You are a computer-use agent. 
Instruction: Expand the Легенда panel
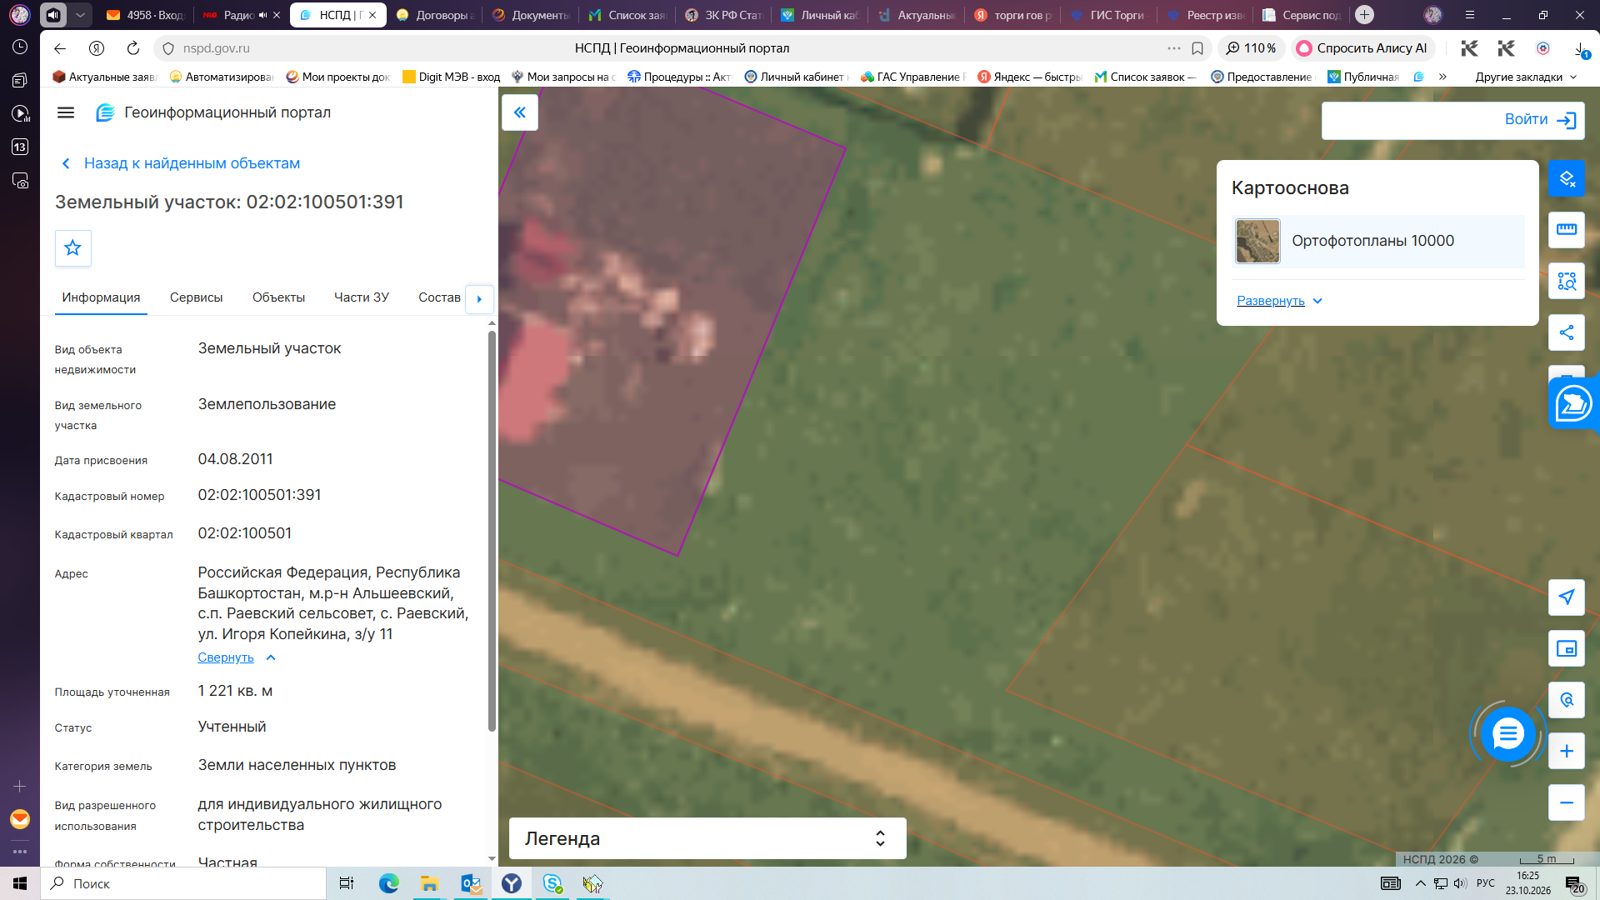point(708,839)
